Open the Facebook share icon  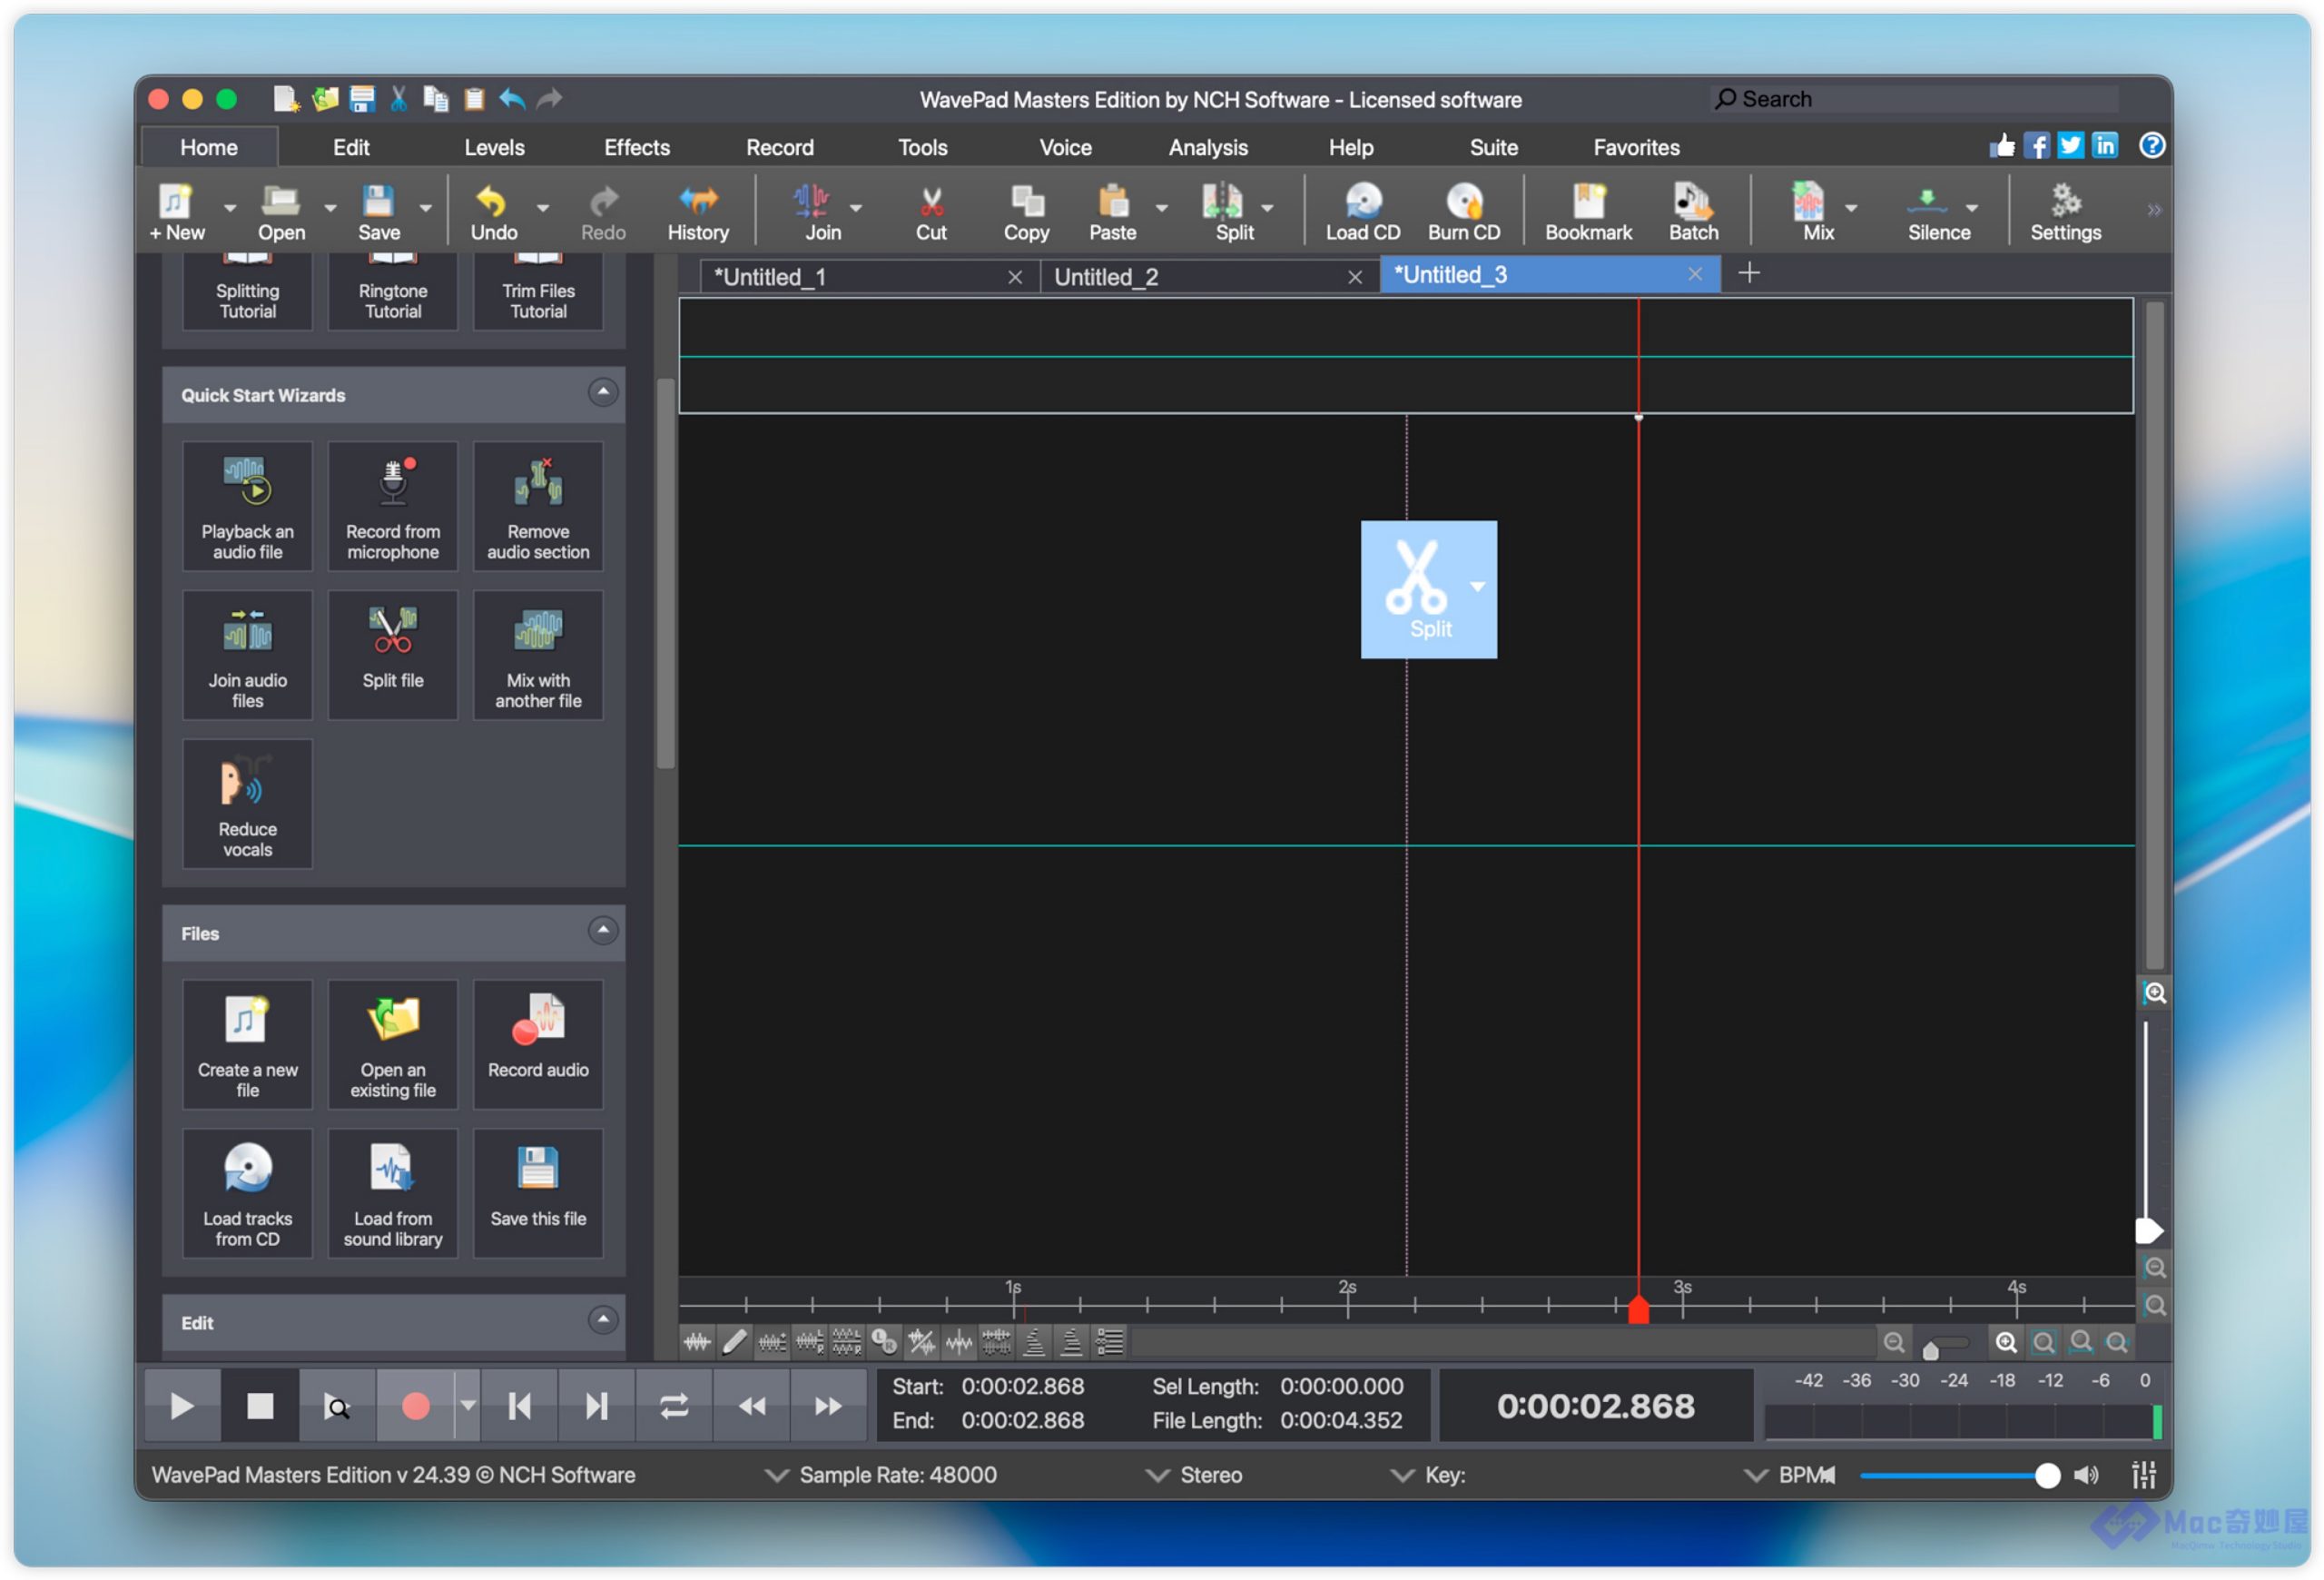(x=2036, y=146)
